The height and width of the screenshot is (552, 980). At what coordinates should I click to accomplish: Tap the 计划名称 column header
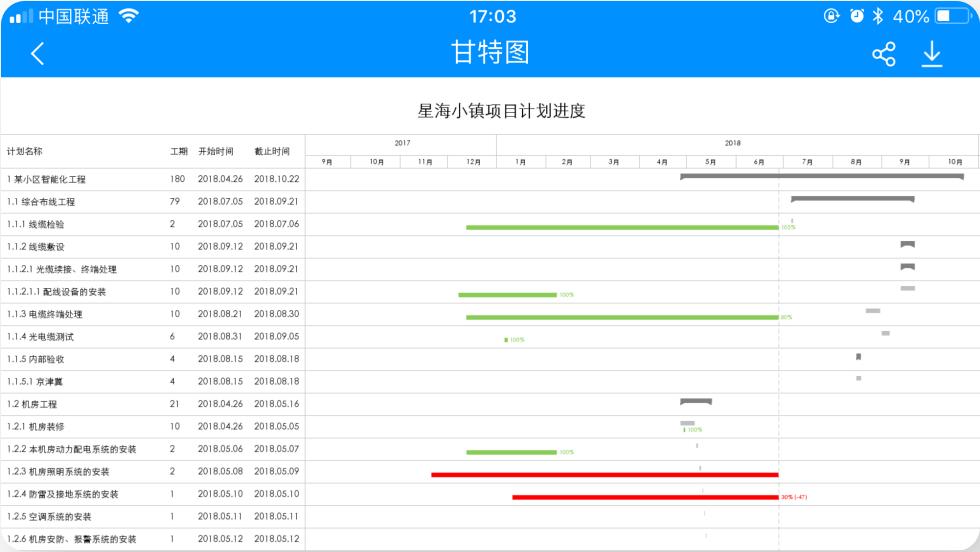[x=24, y=151]
